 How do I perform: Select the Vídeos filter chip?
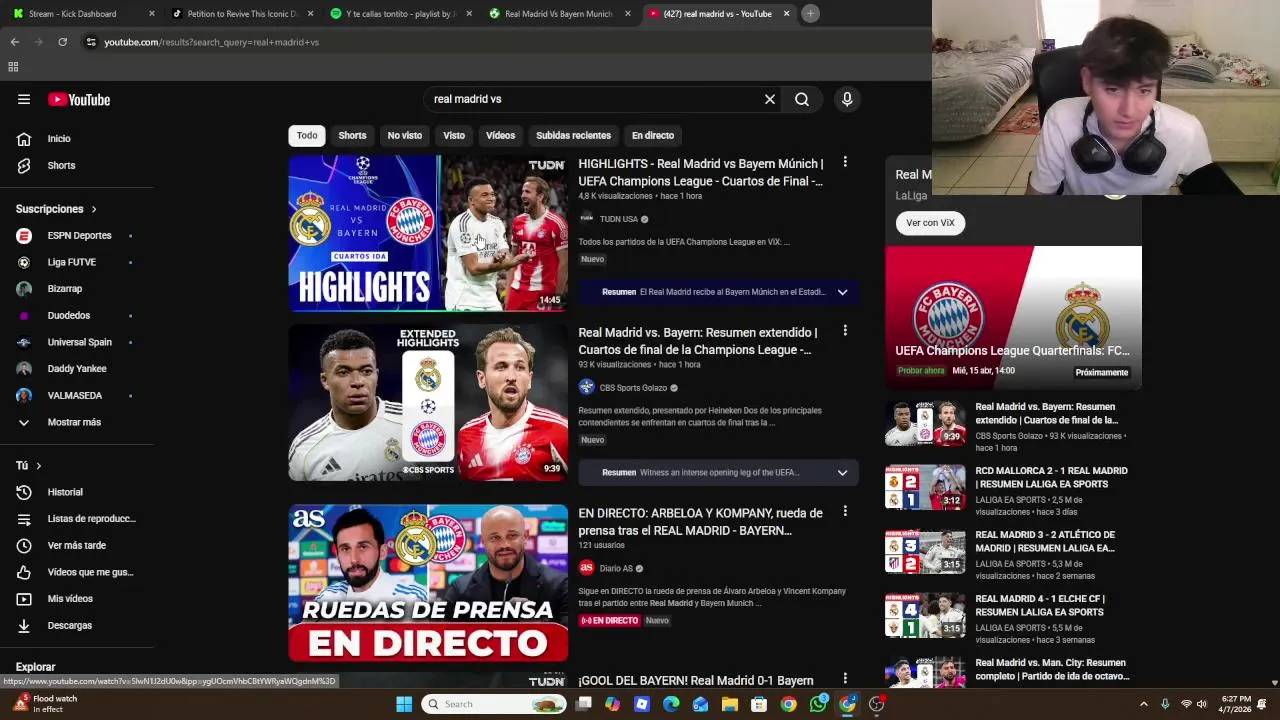click(x=500, y=135)
